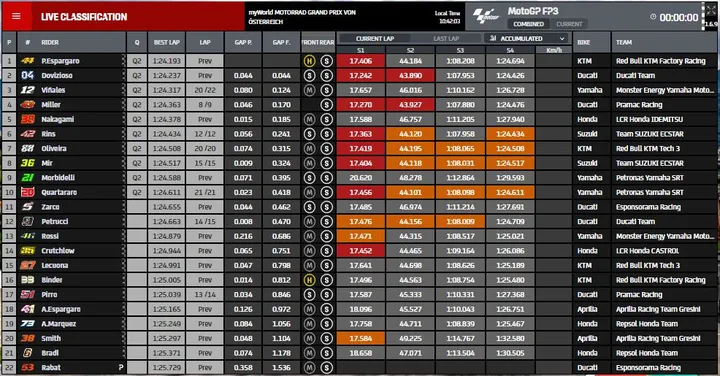Click soft rear tyre icon for Miller
The image size is (720, 376).
pyautogui.click(x=326, y=105)
